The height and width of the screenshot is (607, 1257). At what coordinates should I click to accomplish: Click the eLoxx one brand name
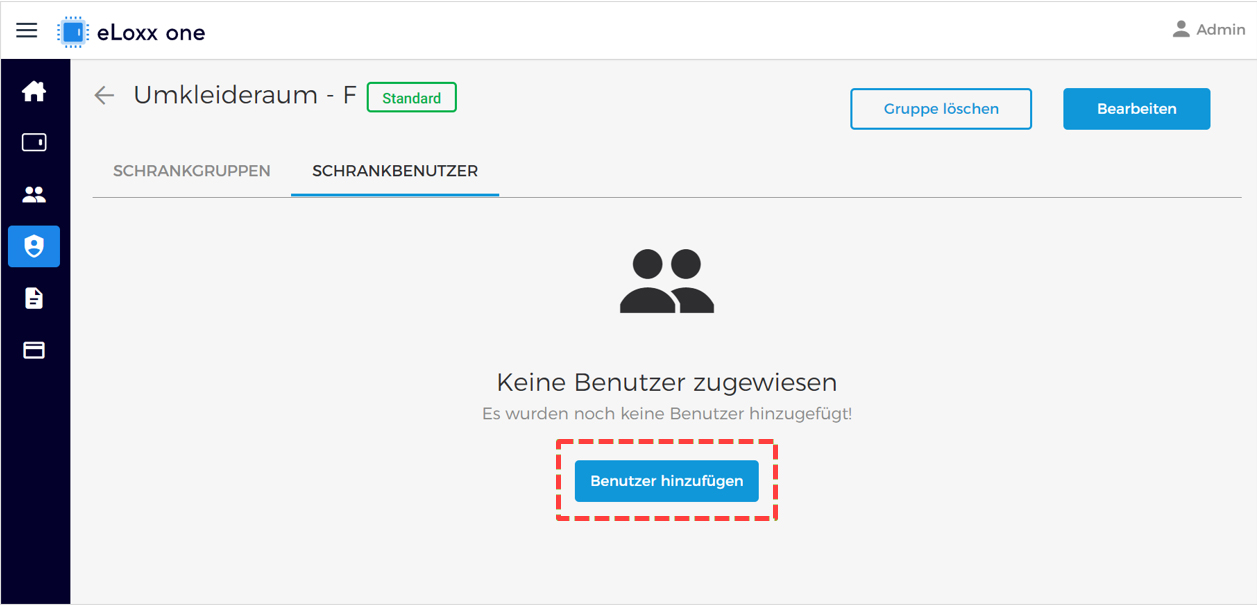(151, 33)
